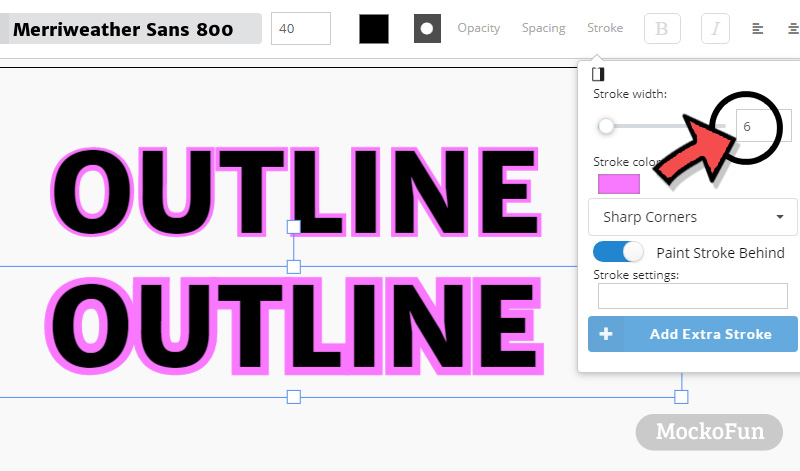Click the pink stroke color swatch
800x471 pixels.
pos(618,184)
